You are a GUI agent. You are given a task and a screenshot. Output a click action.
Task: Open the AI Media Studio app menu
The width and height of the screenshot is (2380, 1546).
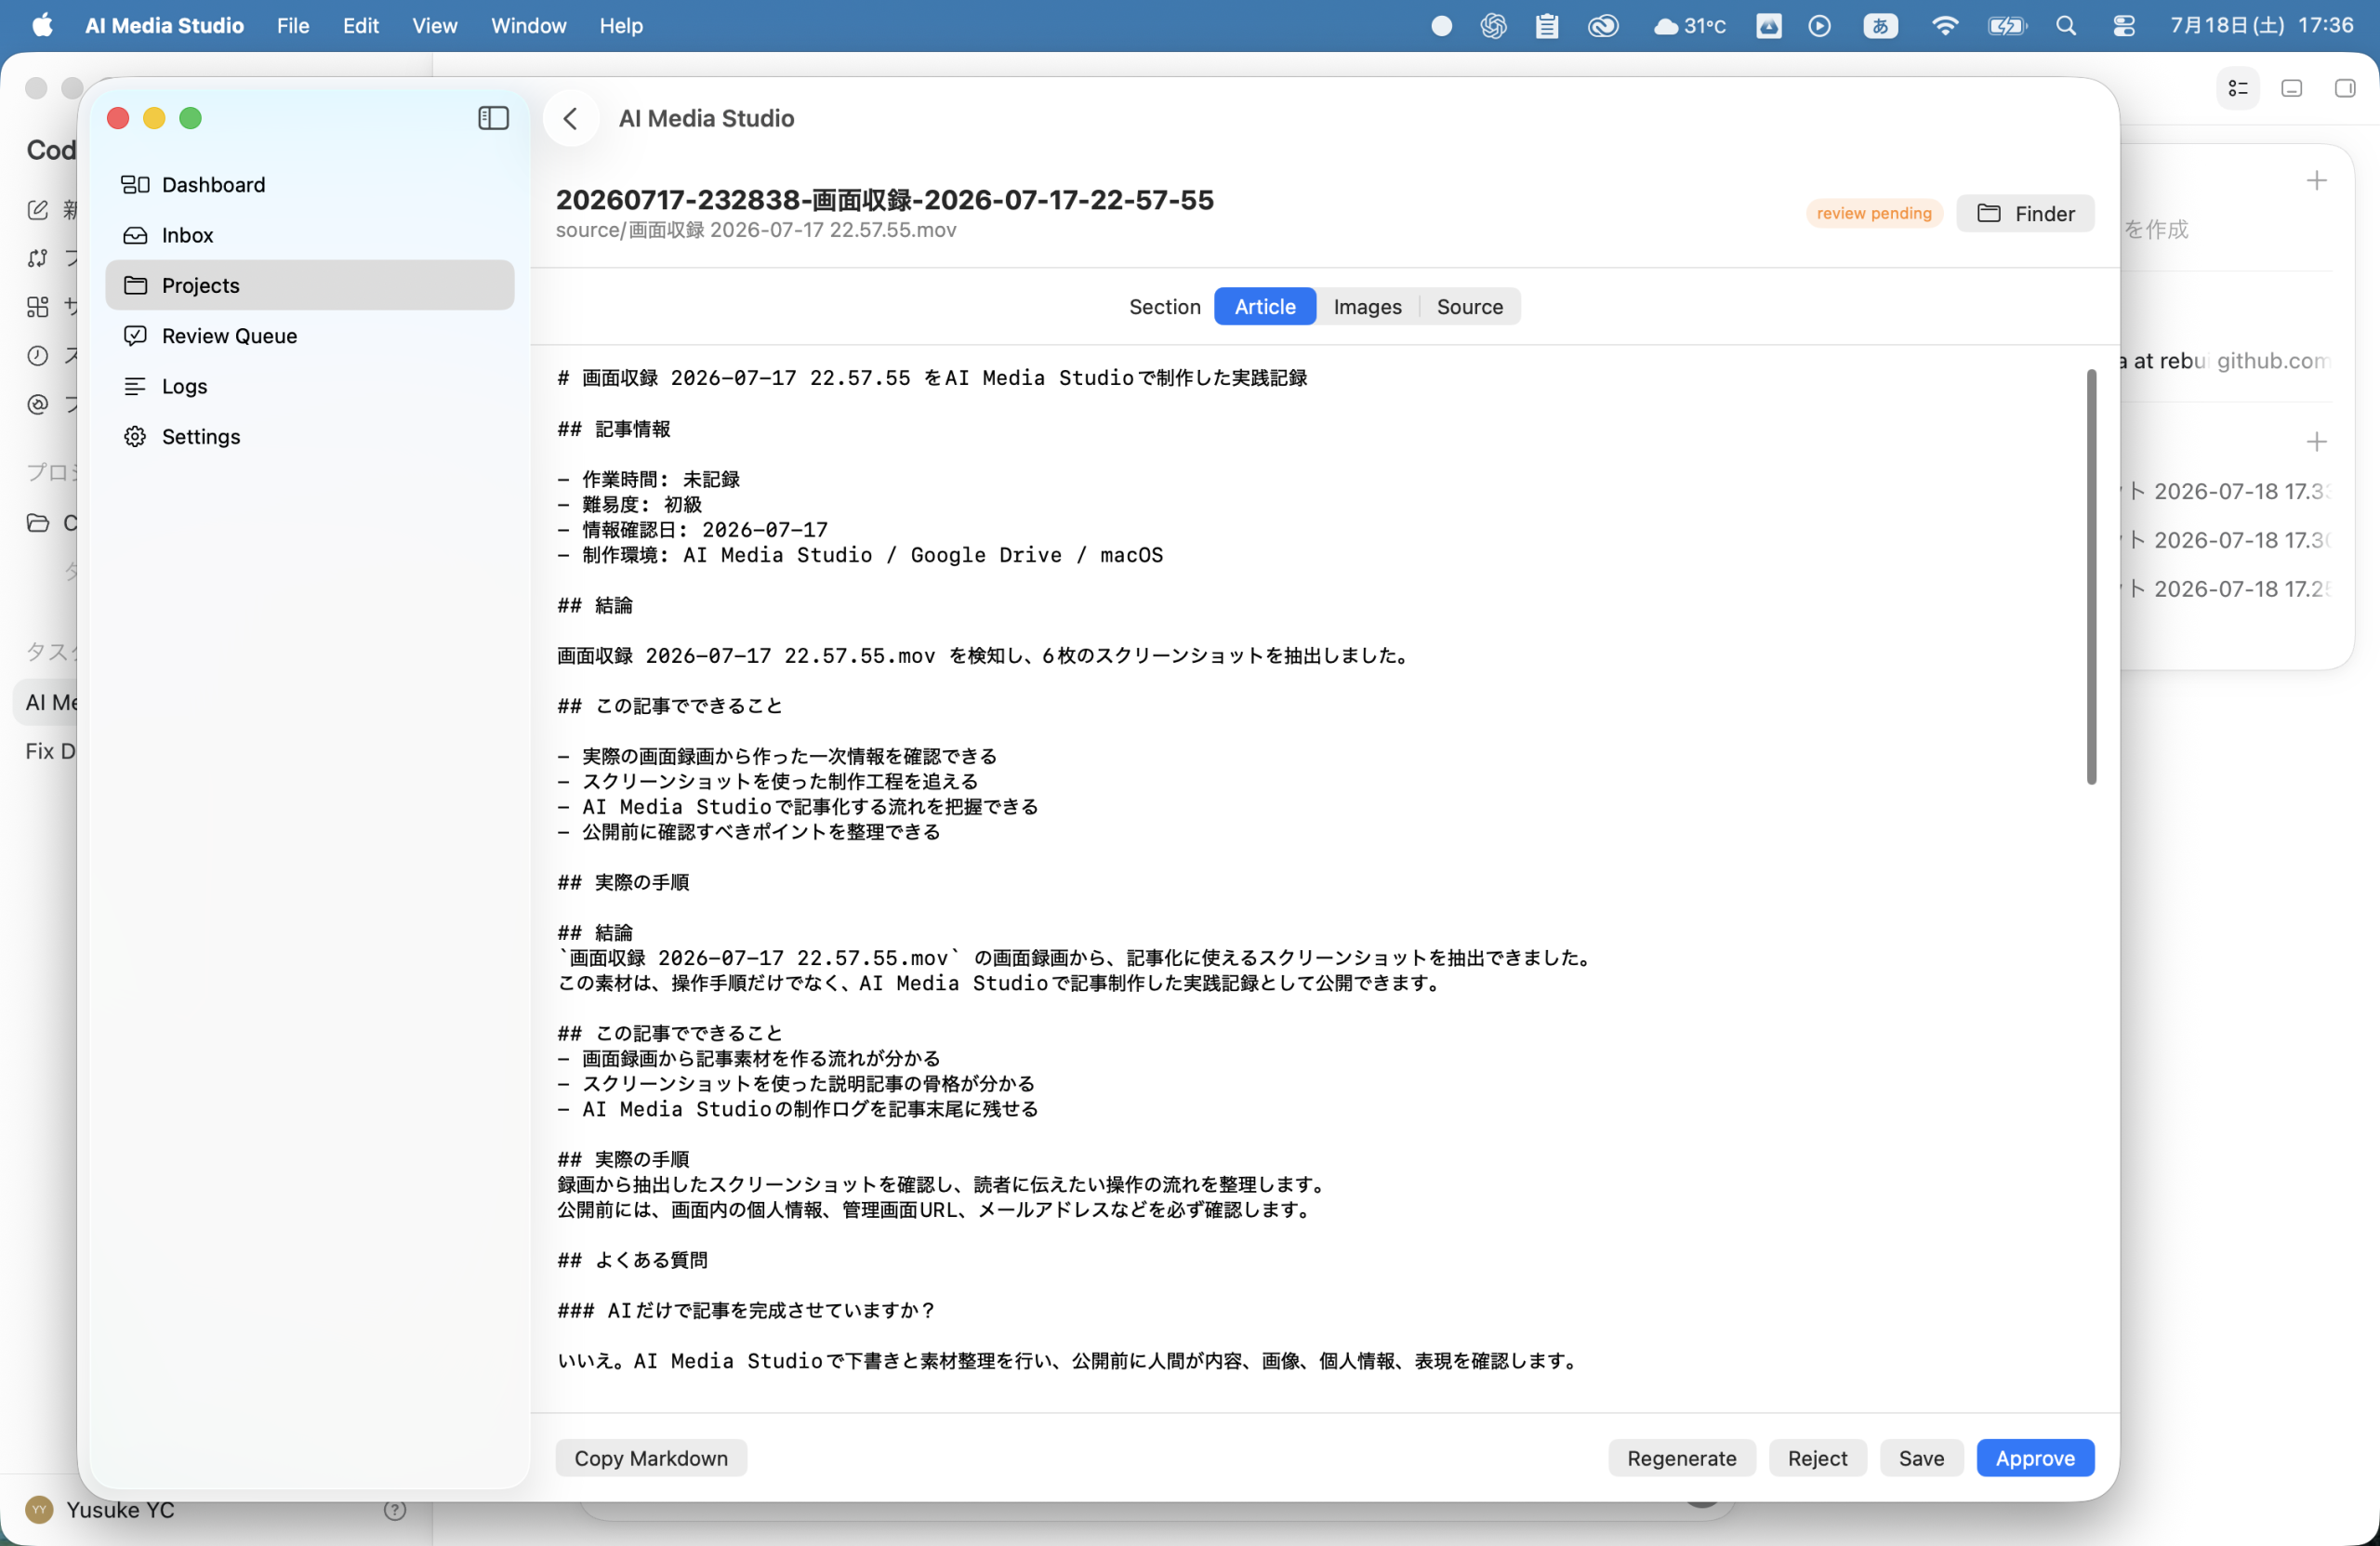tap(165, 26)
